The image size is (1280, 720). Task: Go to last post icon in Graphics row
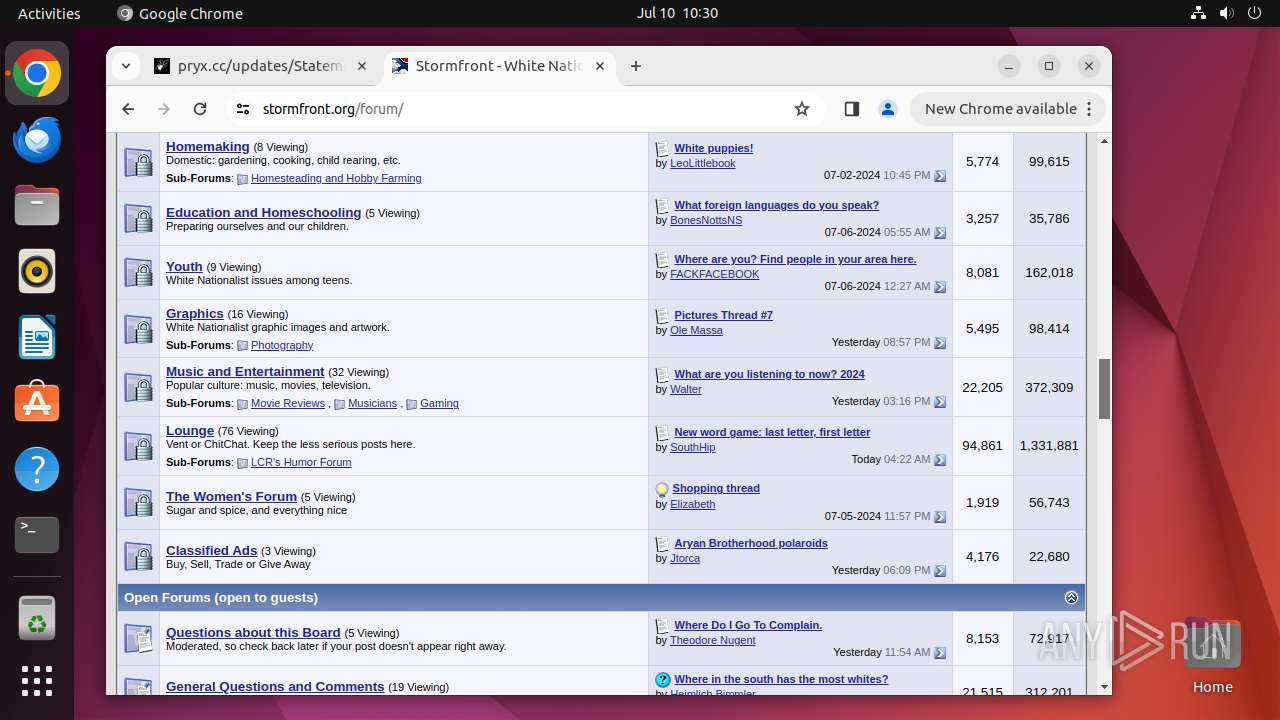point(940,343)
